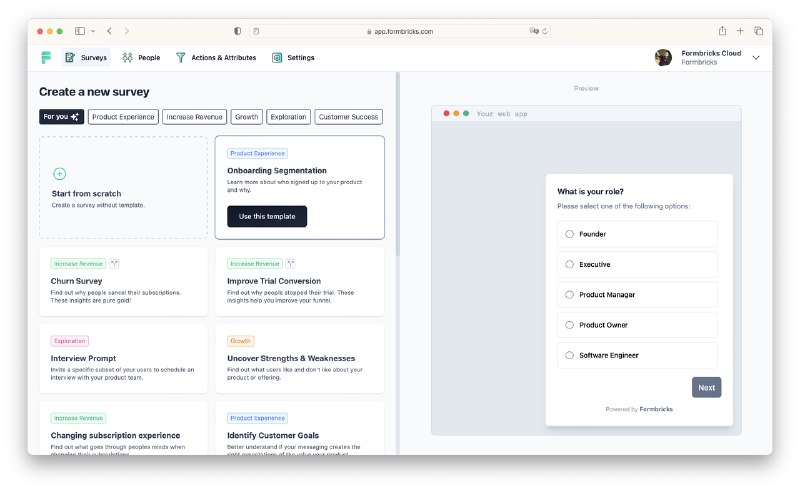This screenshot has height=491, width=800.
Task: Select the For you filter
Action: (61, 117)
